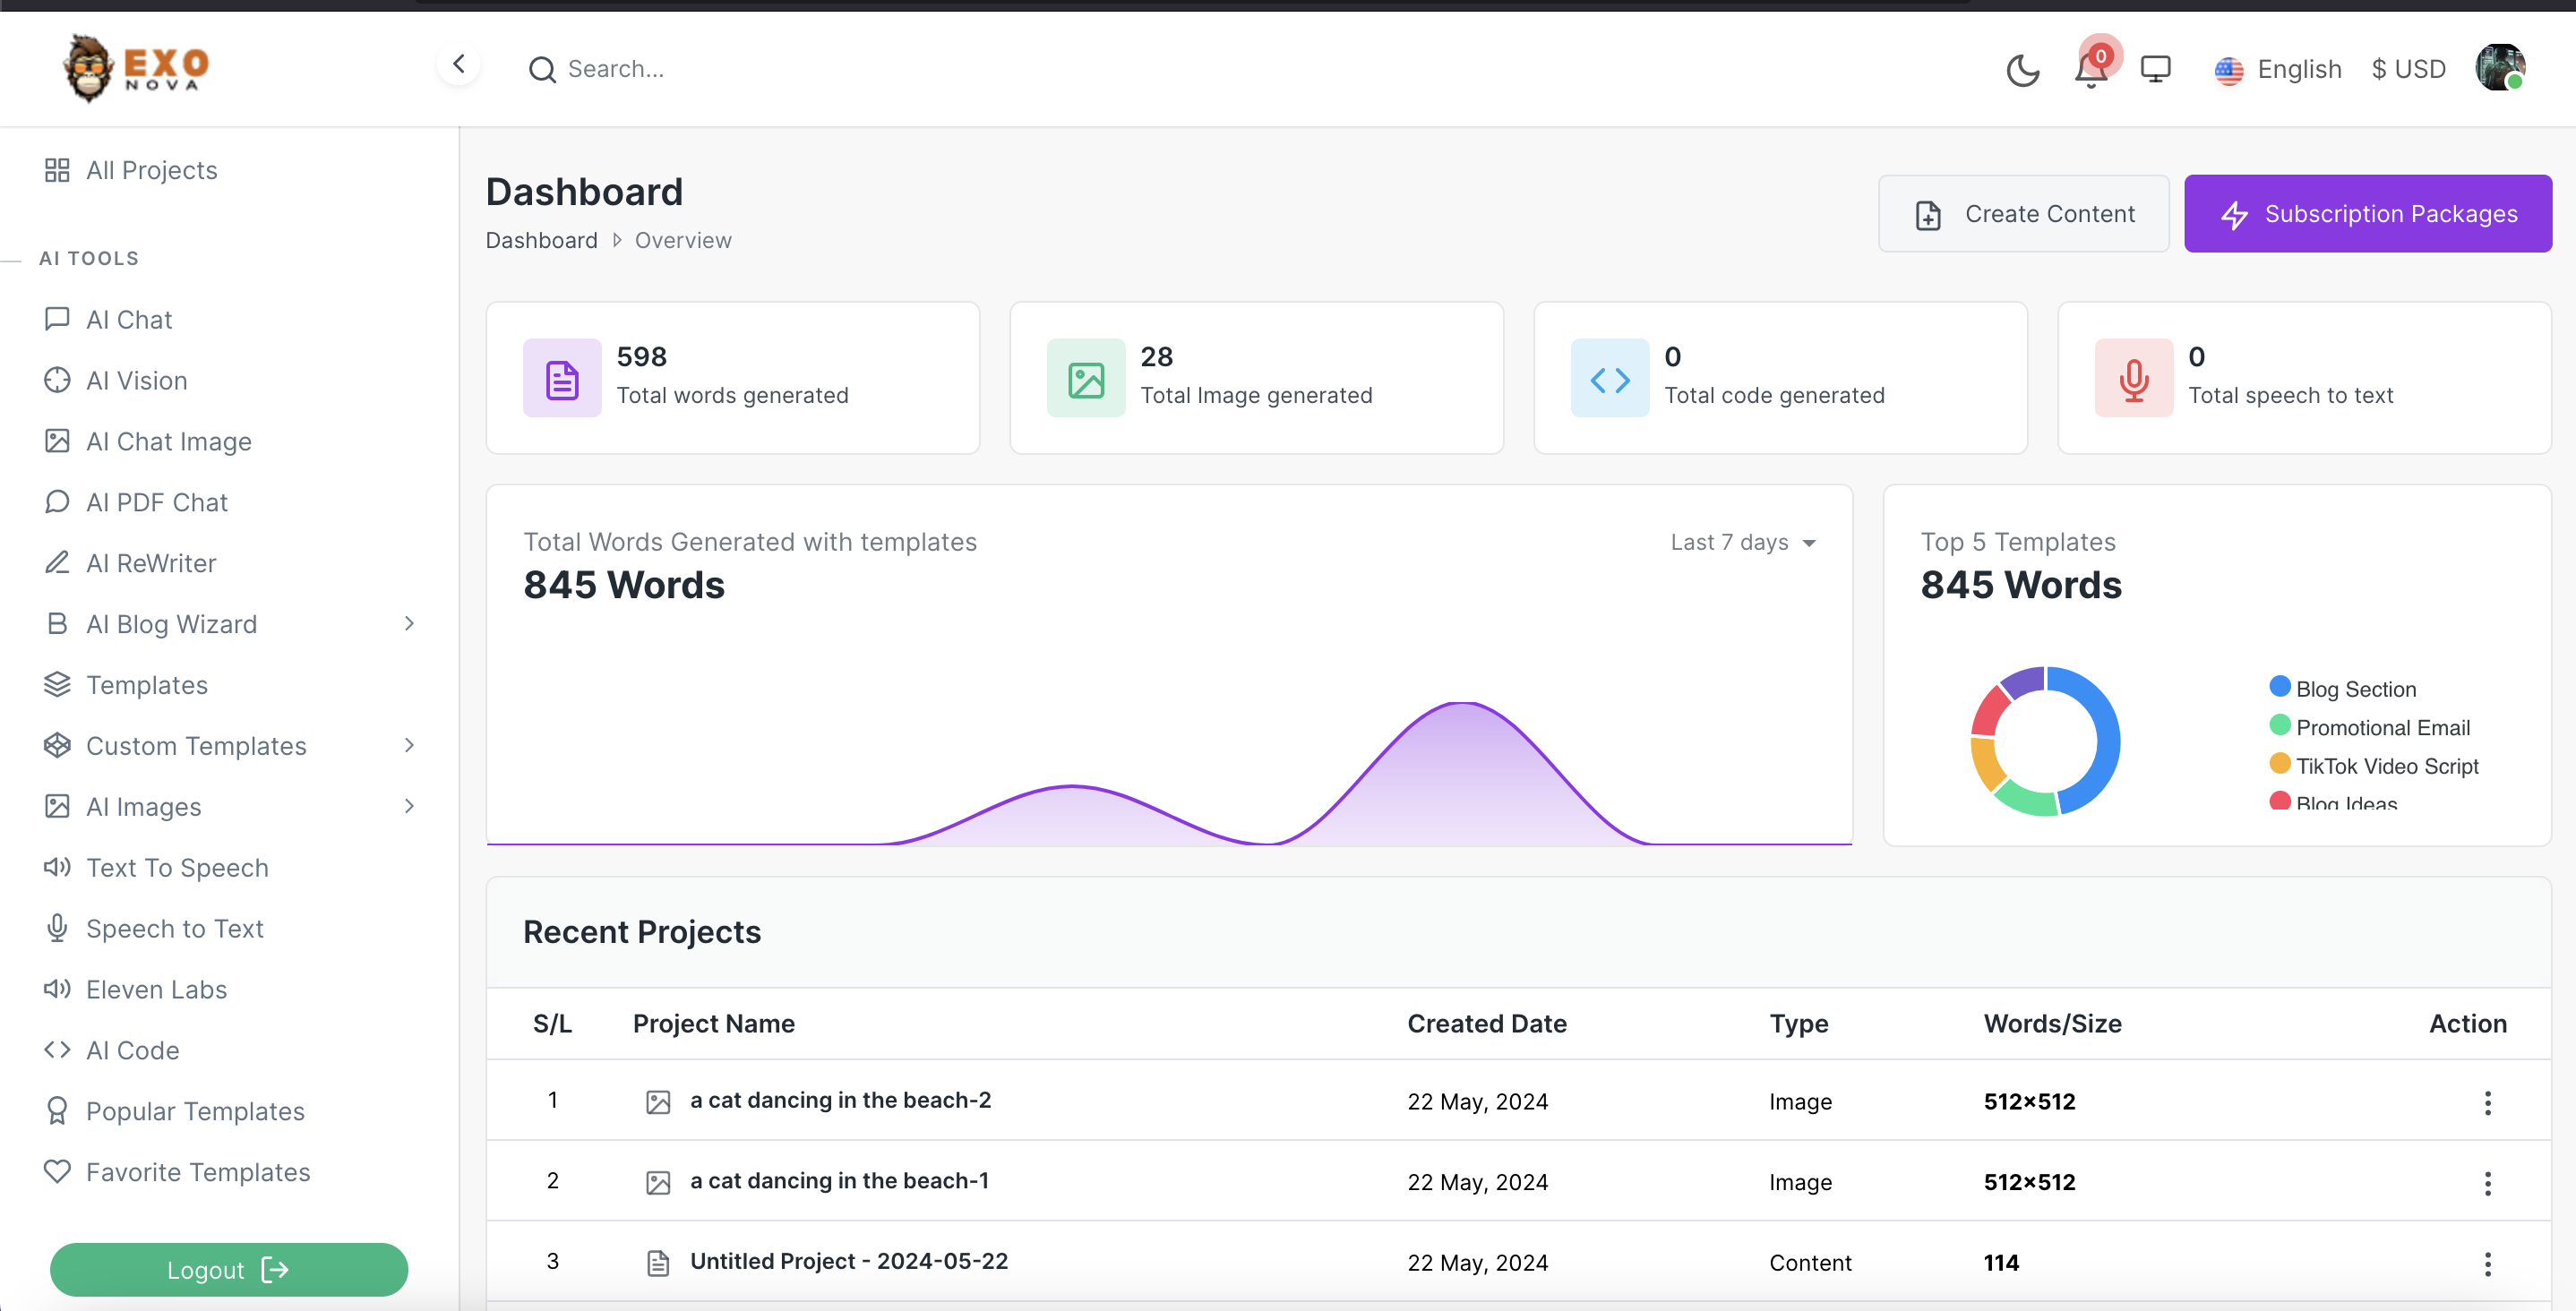Viewport: 2576px width, 1311px height.
Task: Click the total words document icon
Action: pyautogui.click(x=562, y=379)
